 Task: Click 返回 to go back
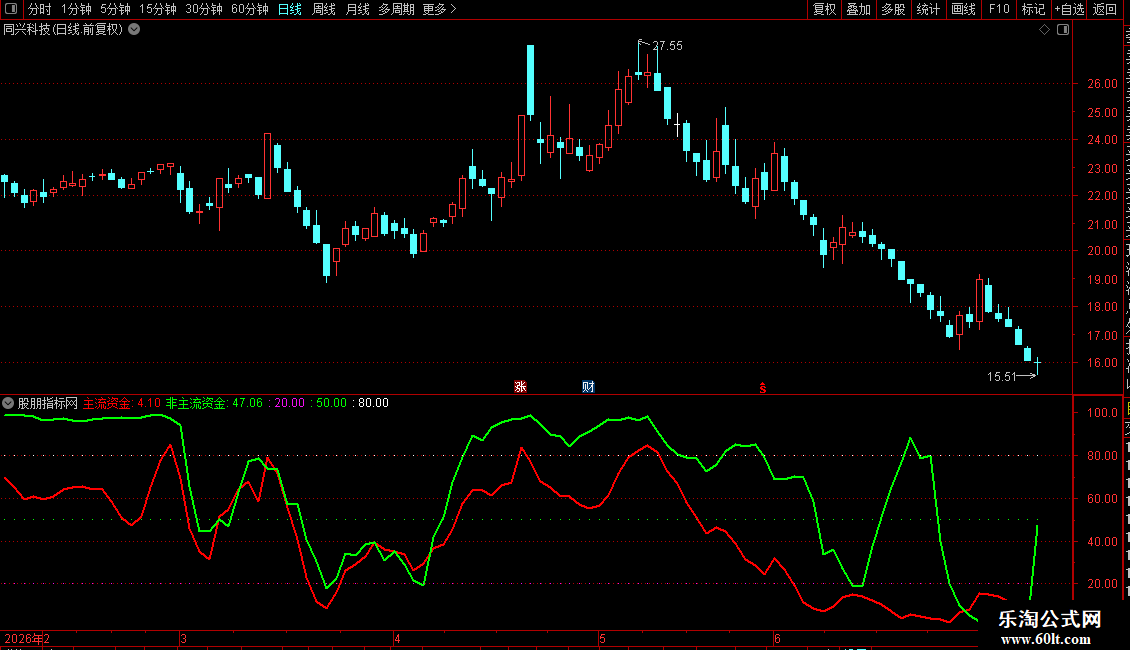1105,9
